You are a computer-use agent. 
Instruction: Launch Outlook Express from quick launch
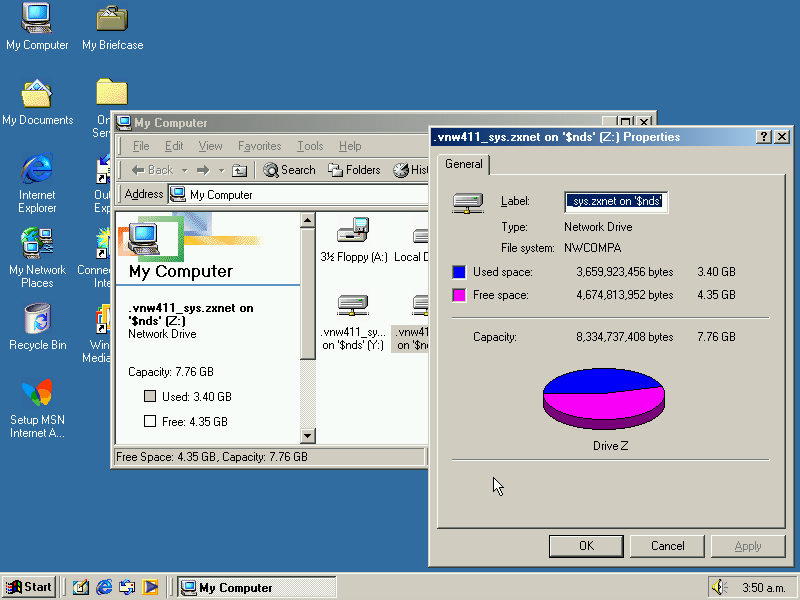coord(127,587)
